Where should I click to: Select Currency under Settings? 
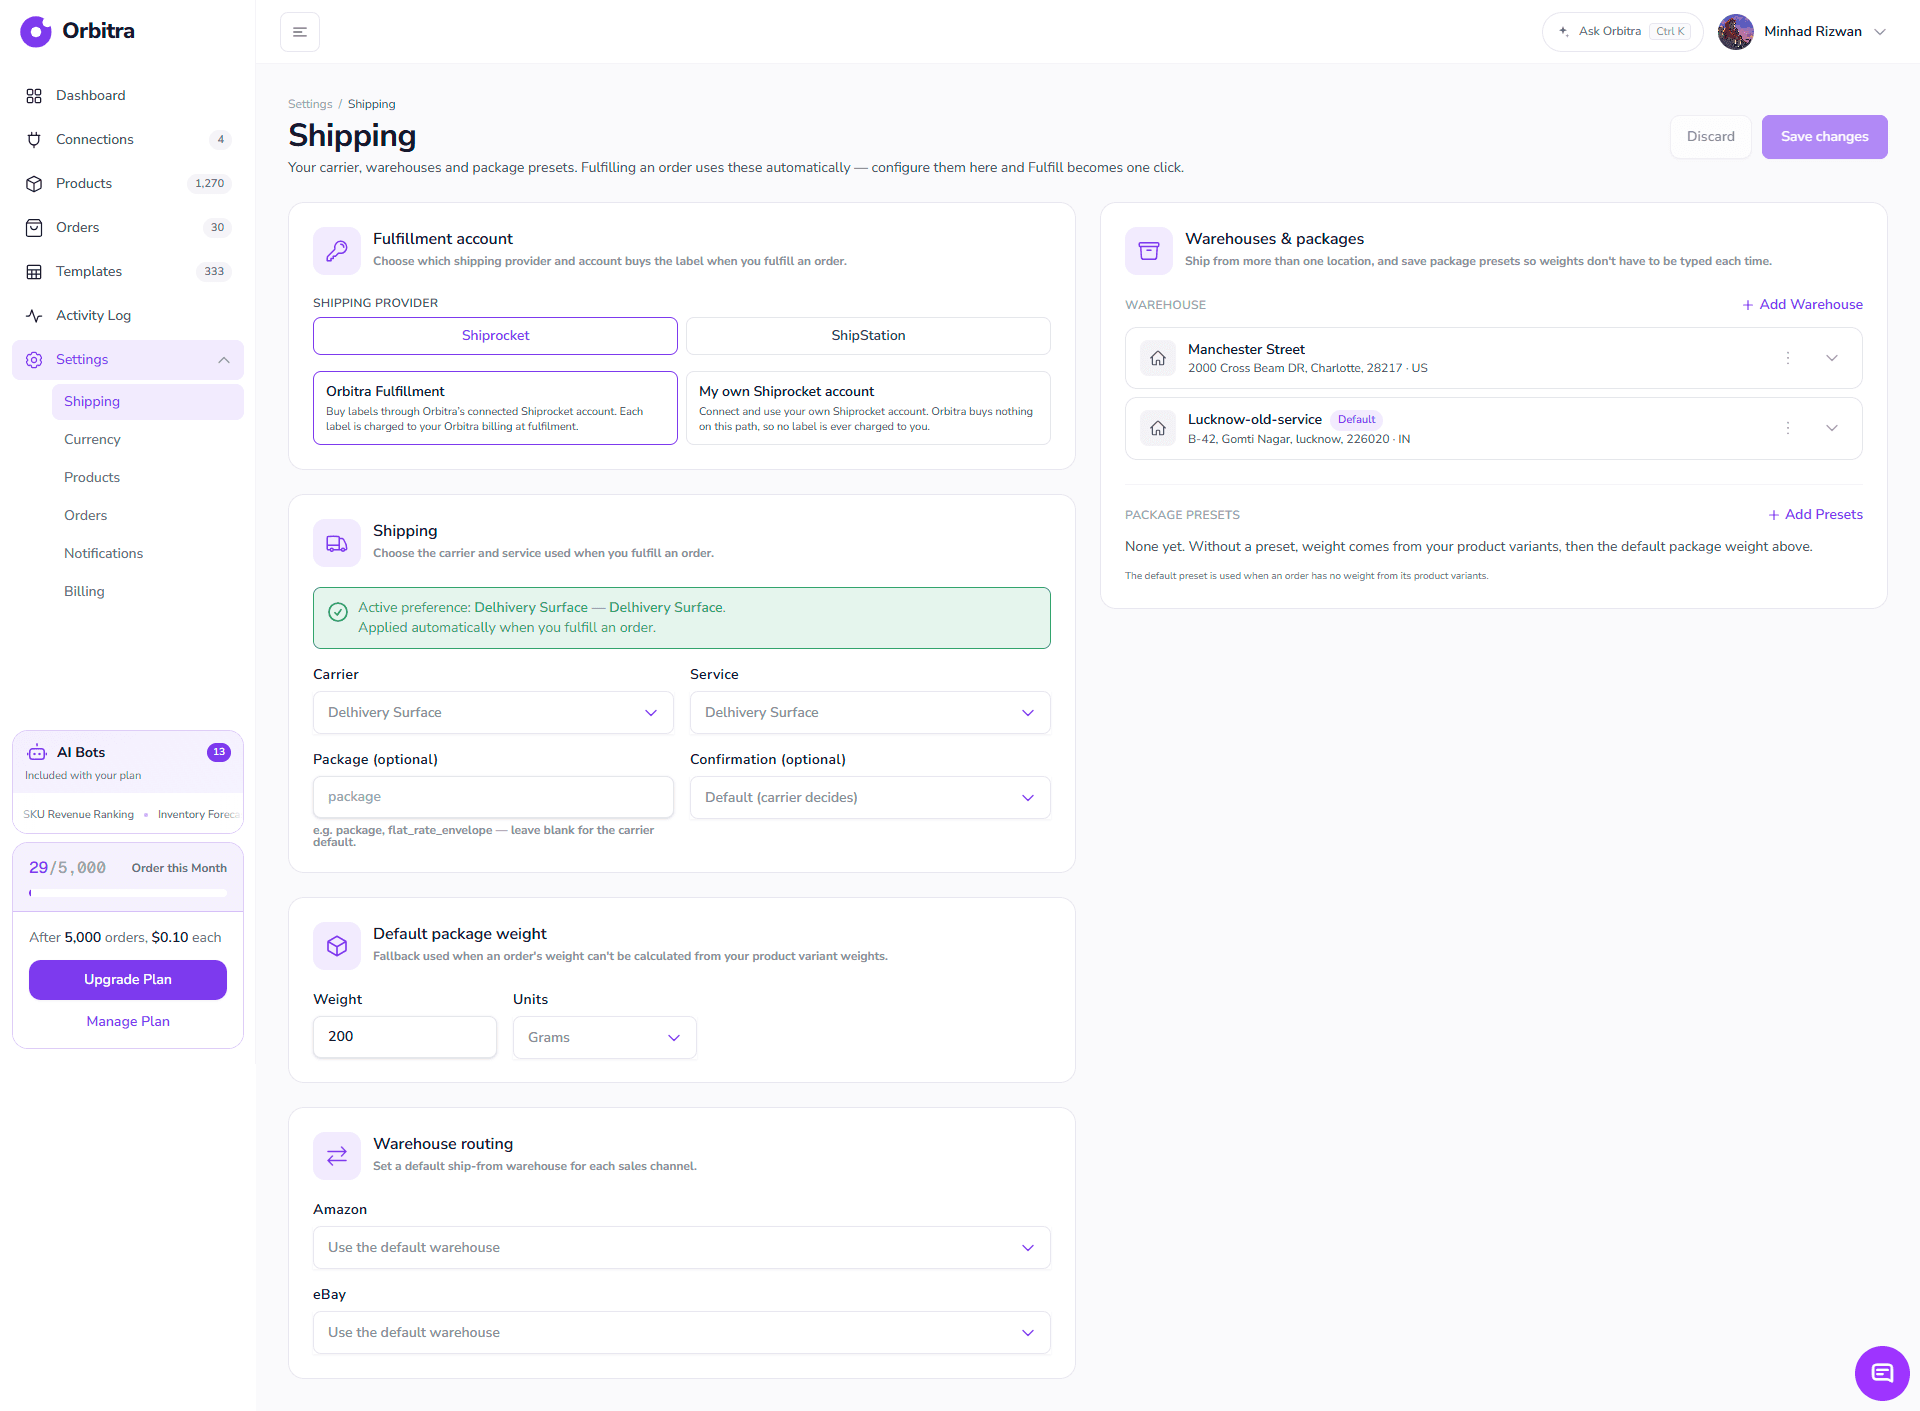coord(148,439)
